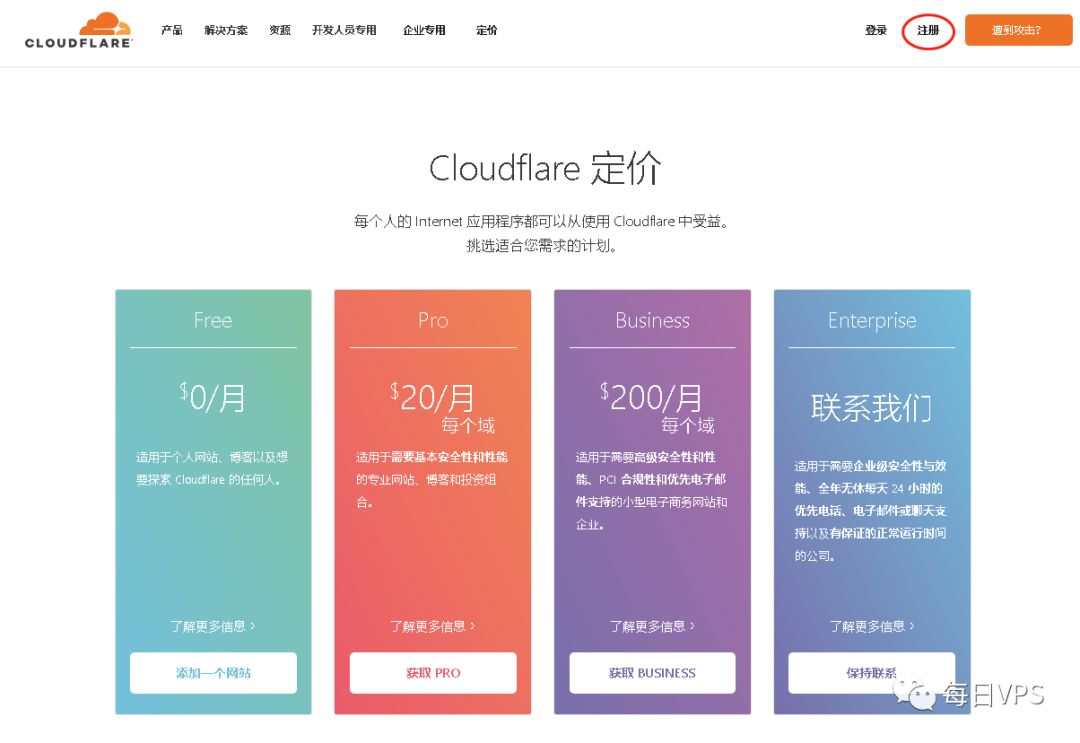Click 添加一个网站 in the Free plan
1080x743 pixels.
pyautogui.click(x=213, y=673)
